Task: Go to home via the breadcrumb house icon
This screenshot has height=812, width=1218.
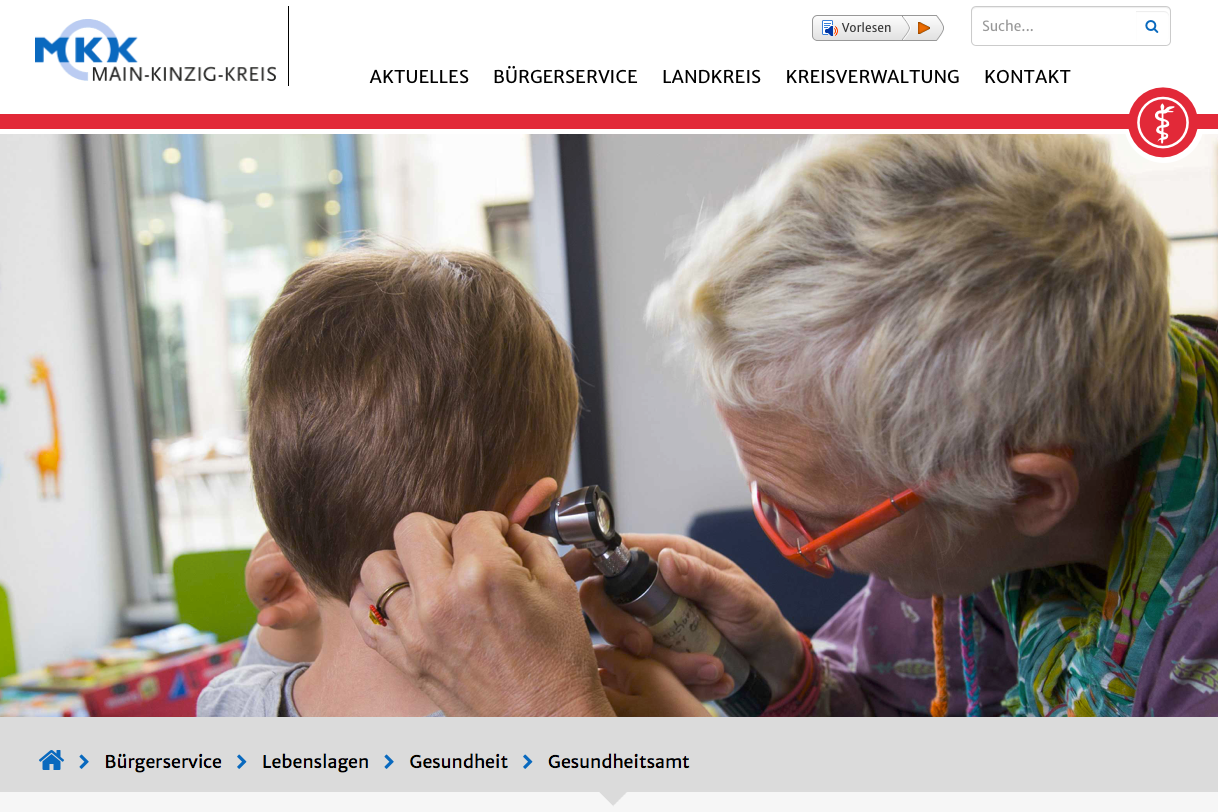Action: 51,761
